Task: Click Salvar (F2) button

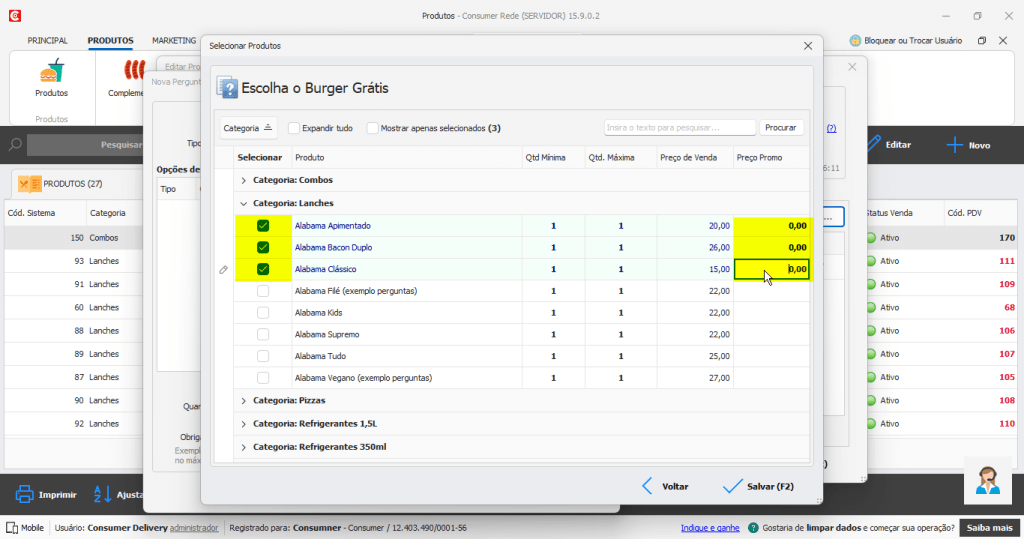Action: pos(759,487)
